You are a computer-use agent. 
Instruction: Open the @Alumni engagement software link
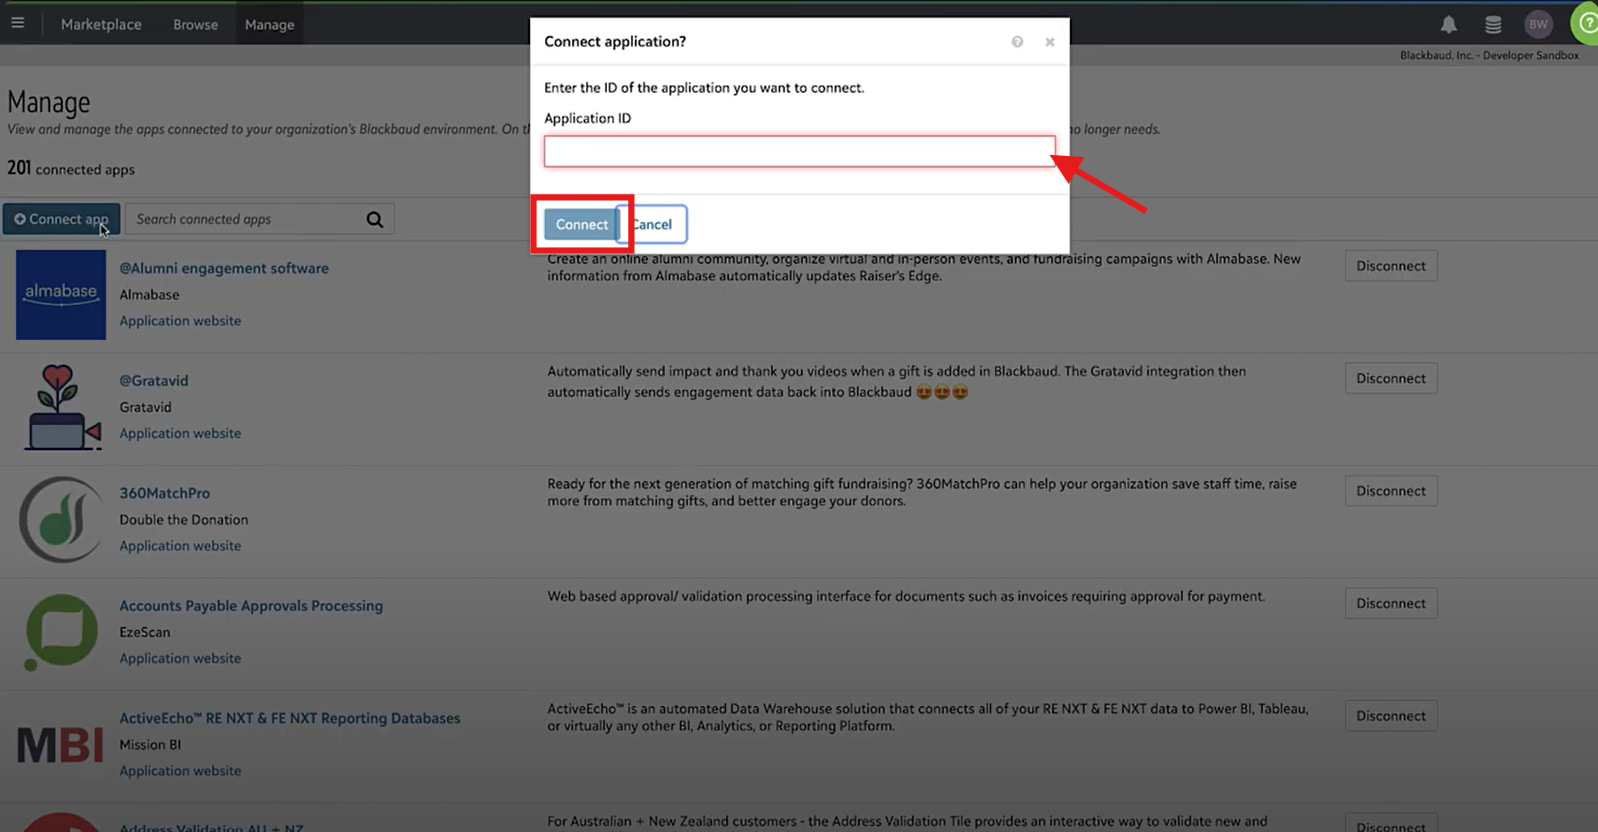pyautogui.click(x=224, y=268)
